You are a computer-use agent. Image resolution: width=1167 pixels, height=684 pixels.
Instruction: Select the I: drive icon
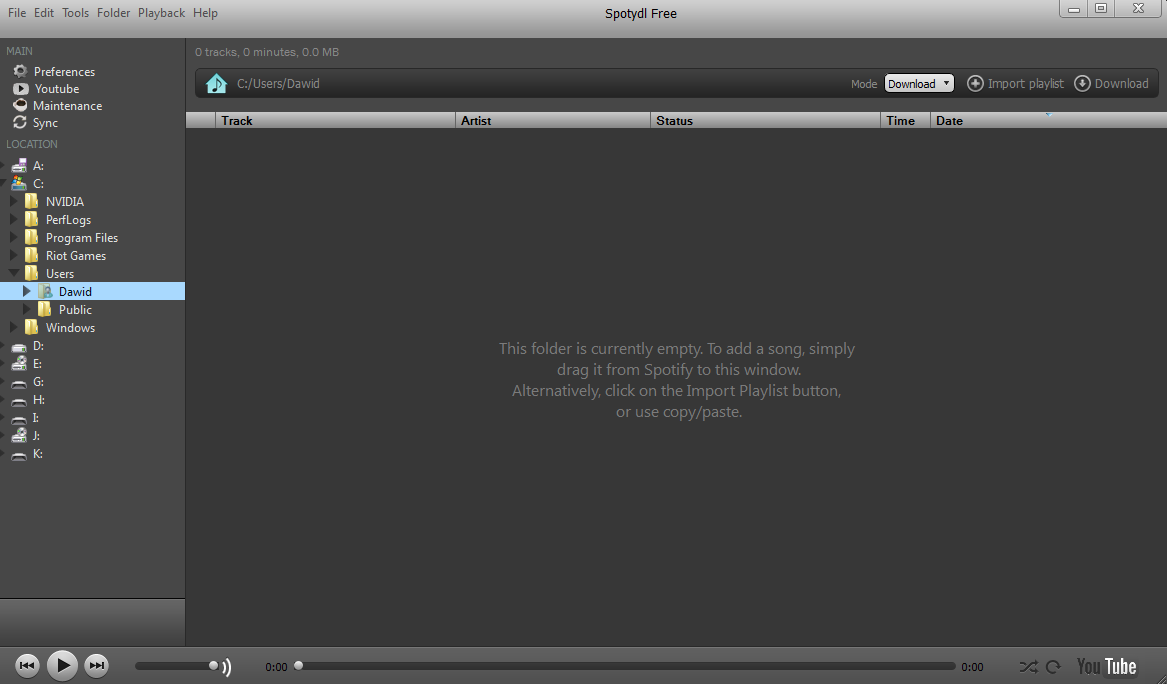tap(19, 418)
